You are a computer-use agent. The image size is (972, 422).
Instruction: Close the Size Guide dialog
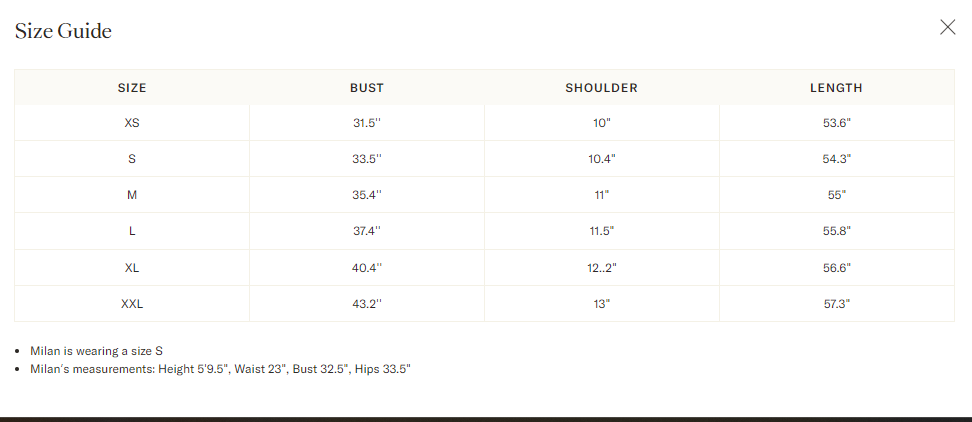[x=947, y=27]
